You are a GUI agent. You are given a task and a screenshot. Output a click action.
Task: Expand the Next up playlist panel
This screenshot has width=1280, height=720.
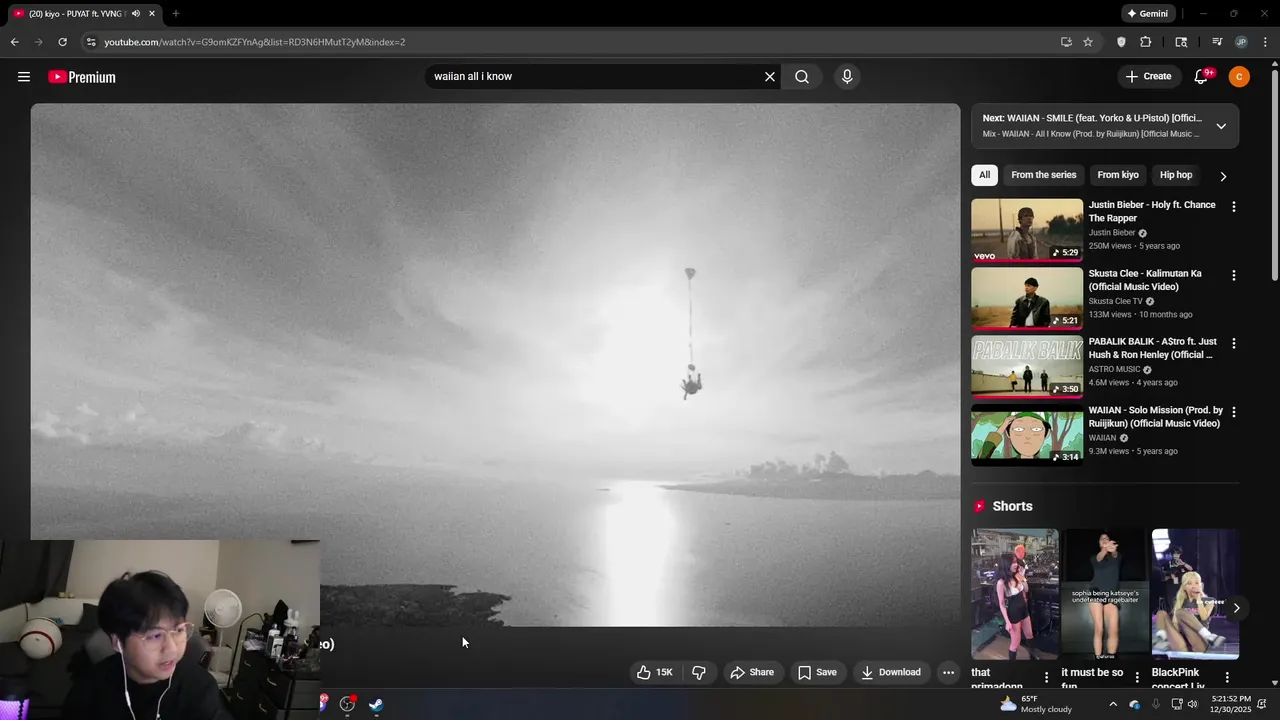pyautogui.click(x=1221, y=126)
